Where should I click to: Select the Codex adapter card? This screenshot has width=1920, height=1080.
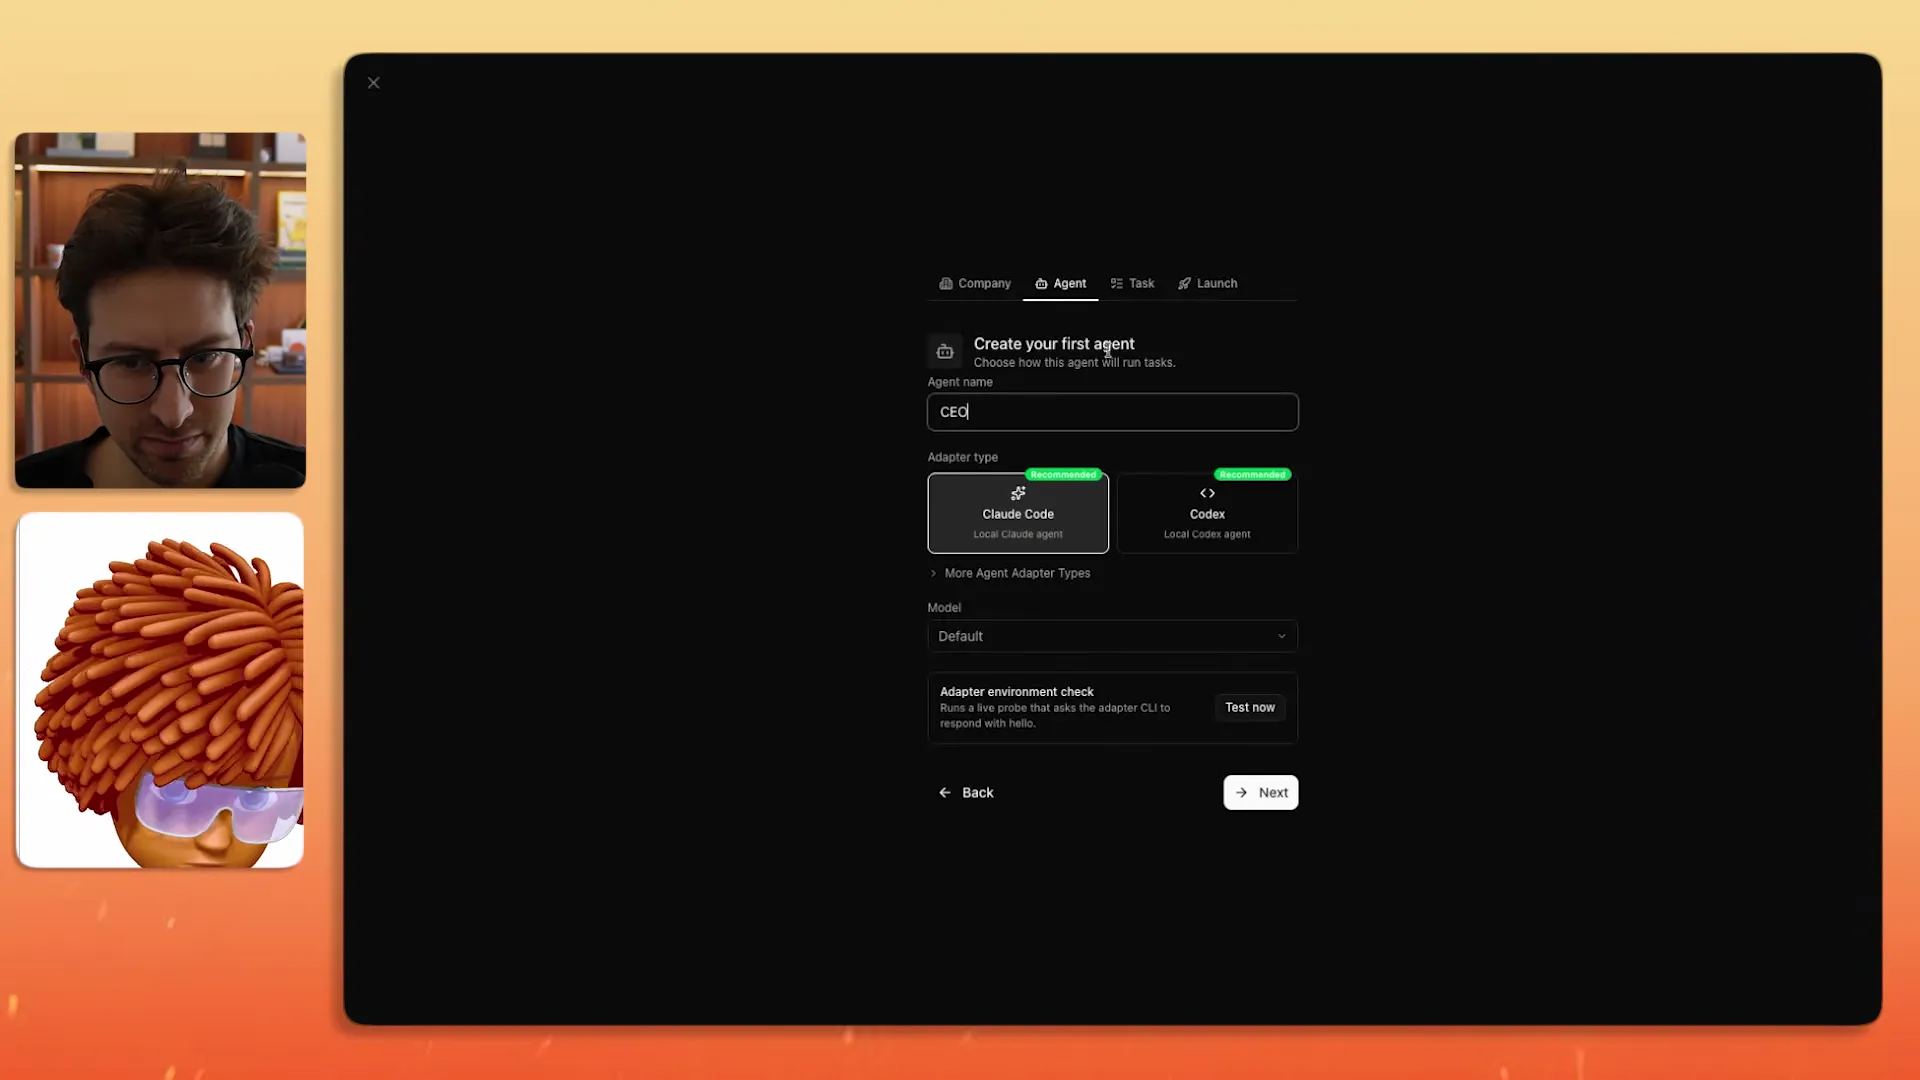point(1207,514)
